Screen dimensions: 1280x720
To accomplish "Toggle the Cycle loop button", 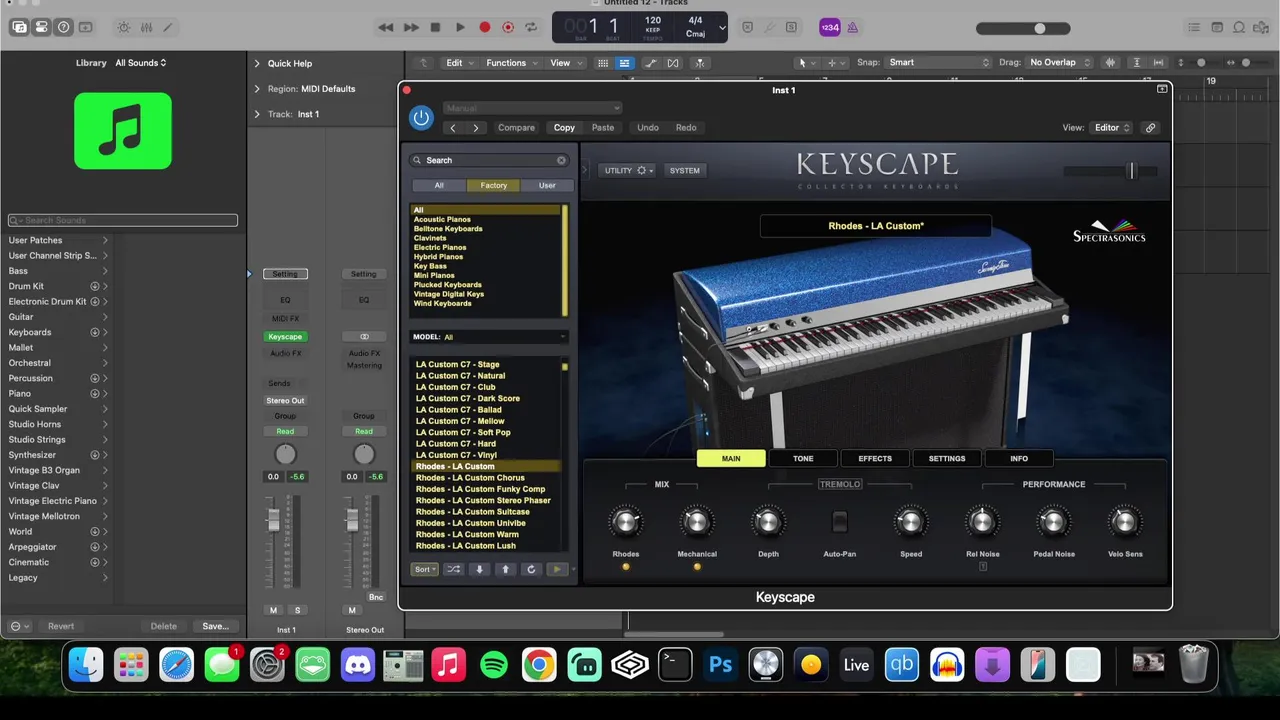I will tap(532, 27).
